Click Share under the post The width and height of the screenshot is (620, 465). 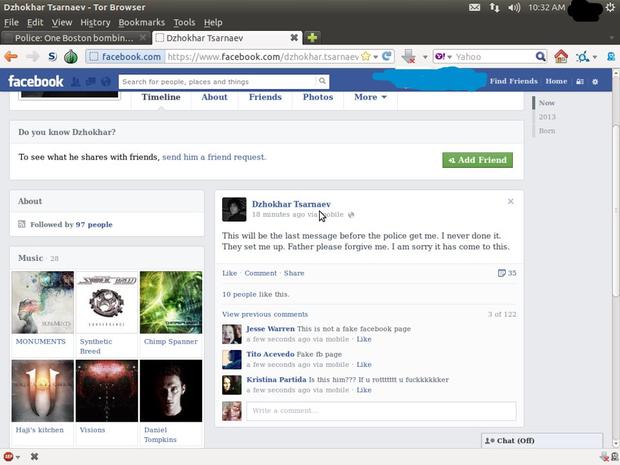(x=294, y=273)
